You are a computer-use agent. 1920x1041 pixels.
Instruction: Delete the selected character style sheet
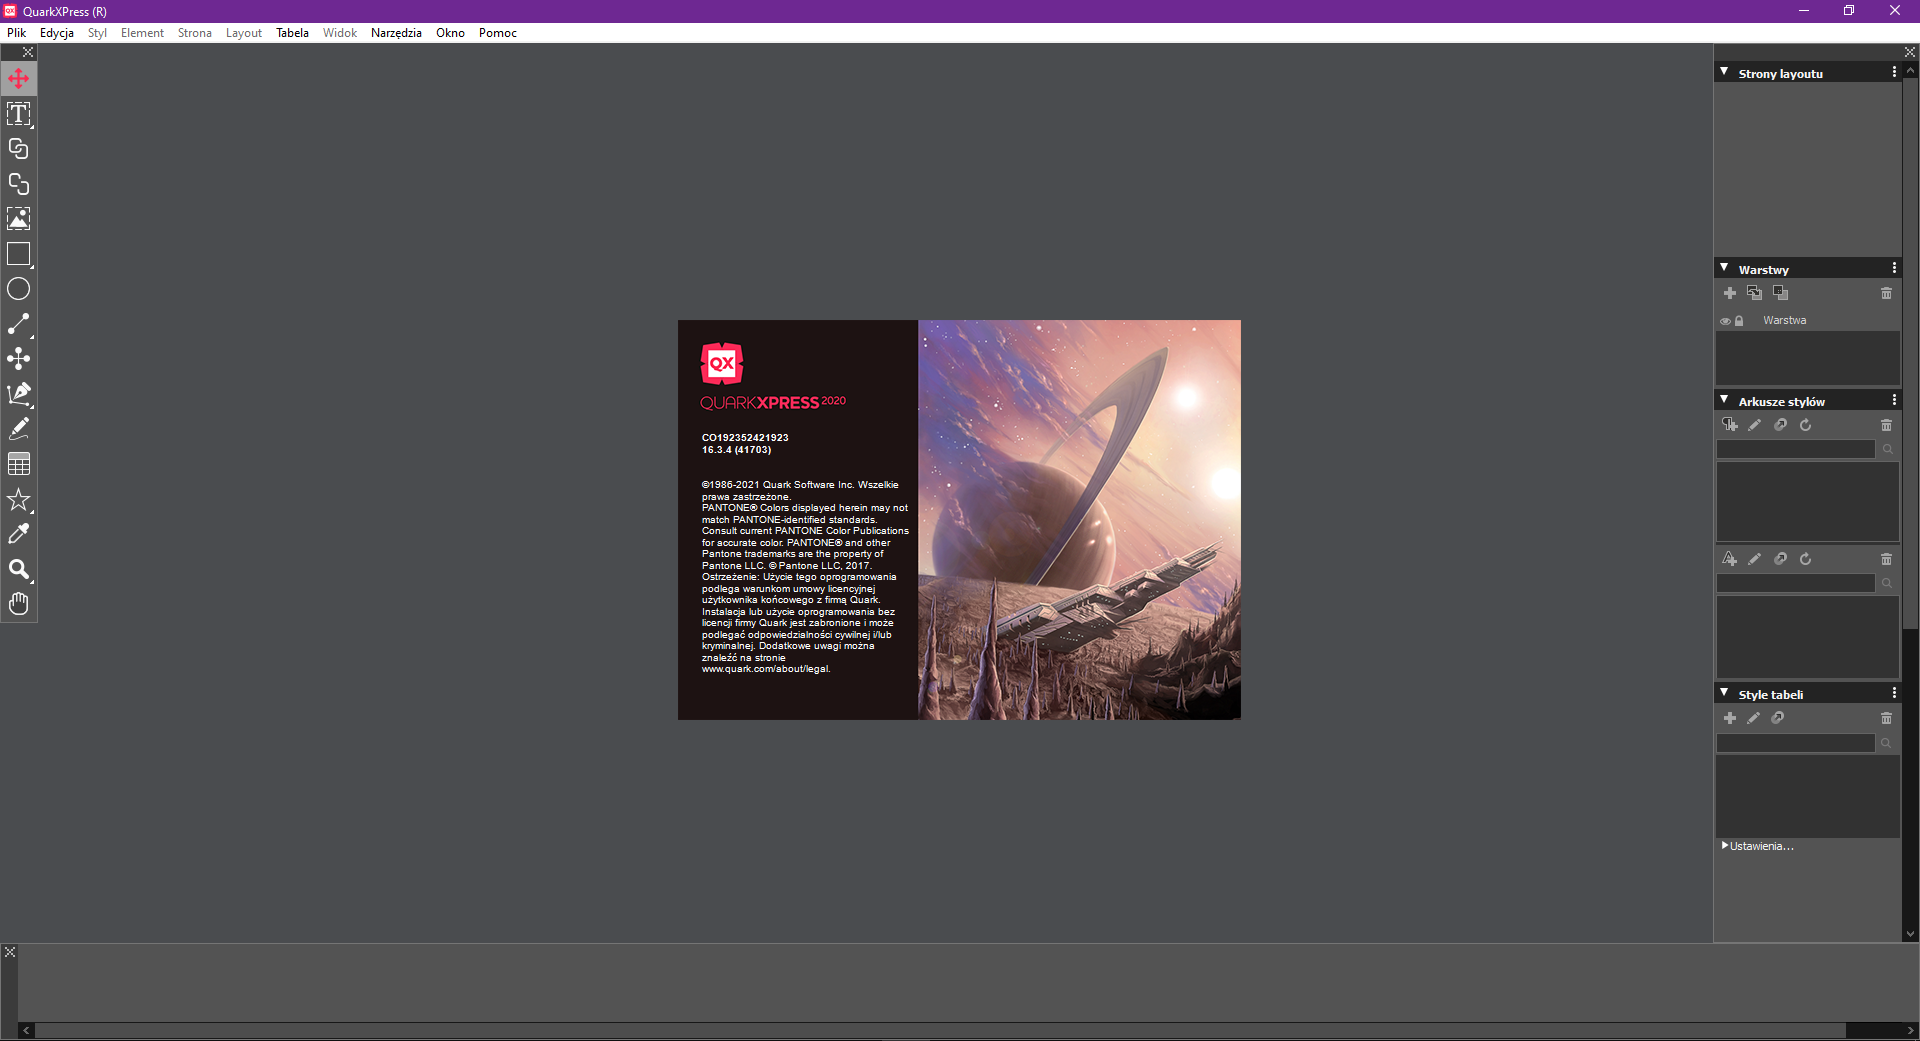click(1887, 559)
